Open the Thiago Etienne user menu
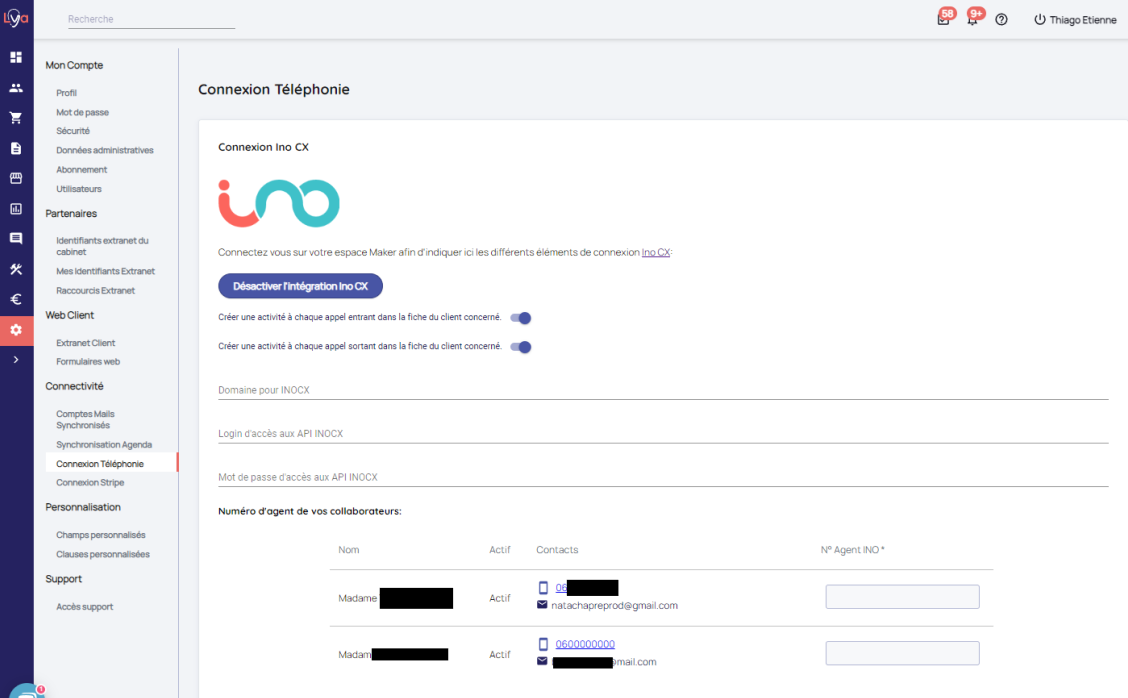The width and height of the screenshot is (1128, 698). 1075,20
